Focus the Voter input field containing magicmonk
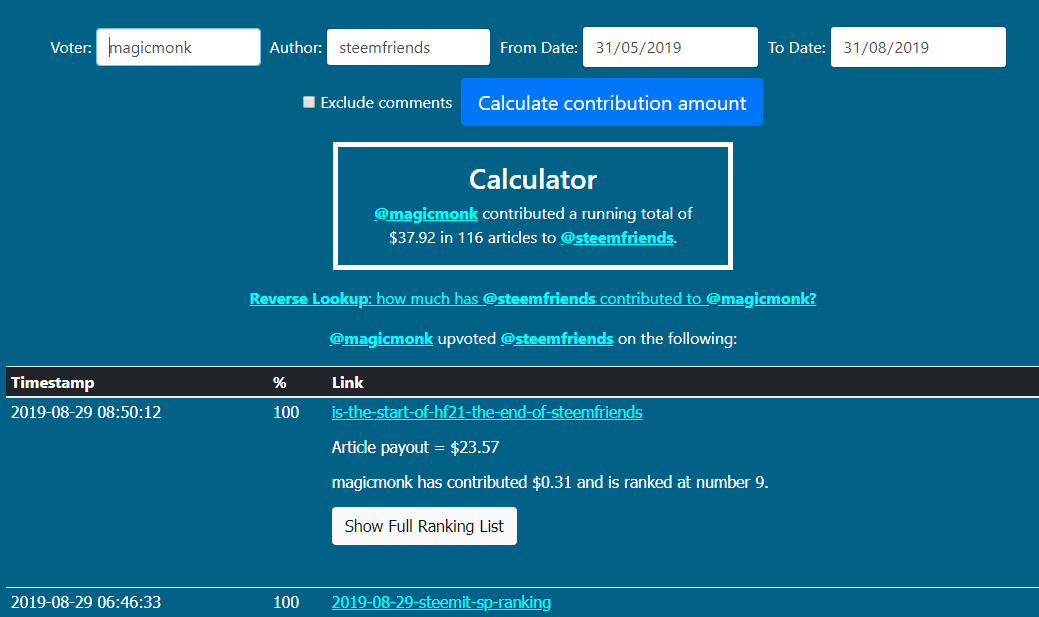The height and width of the screenshot is (617, 1039). click(x=178, y=47)
